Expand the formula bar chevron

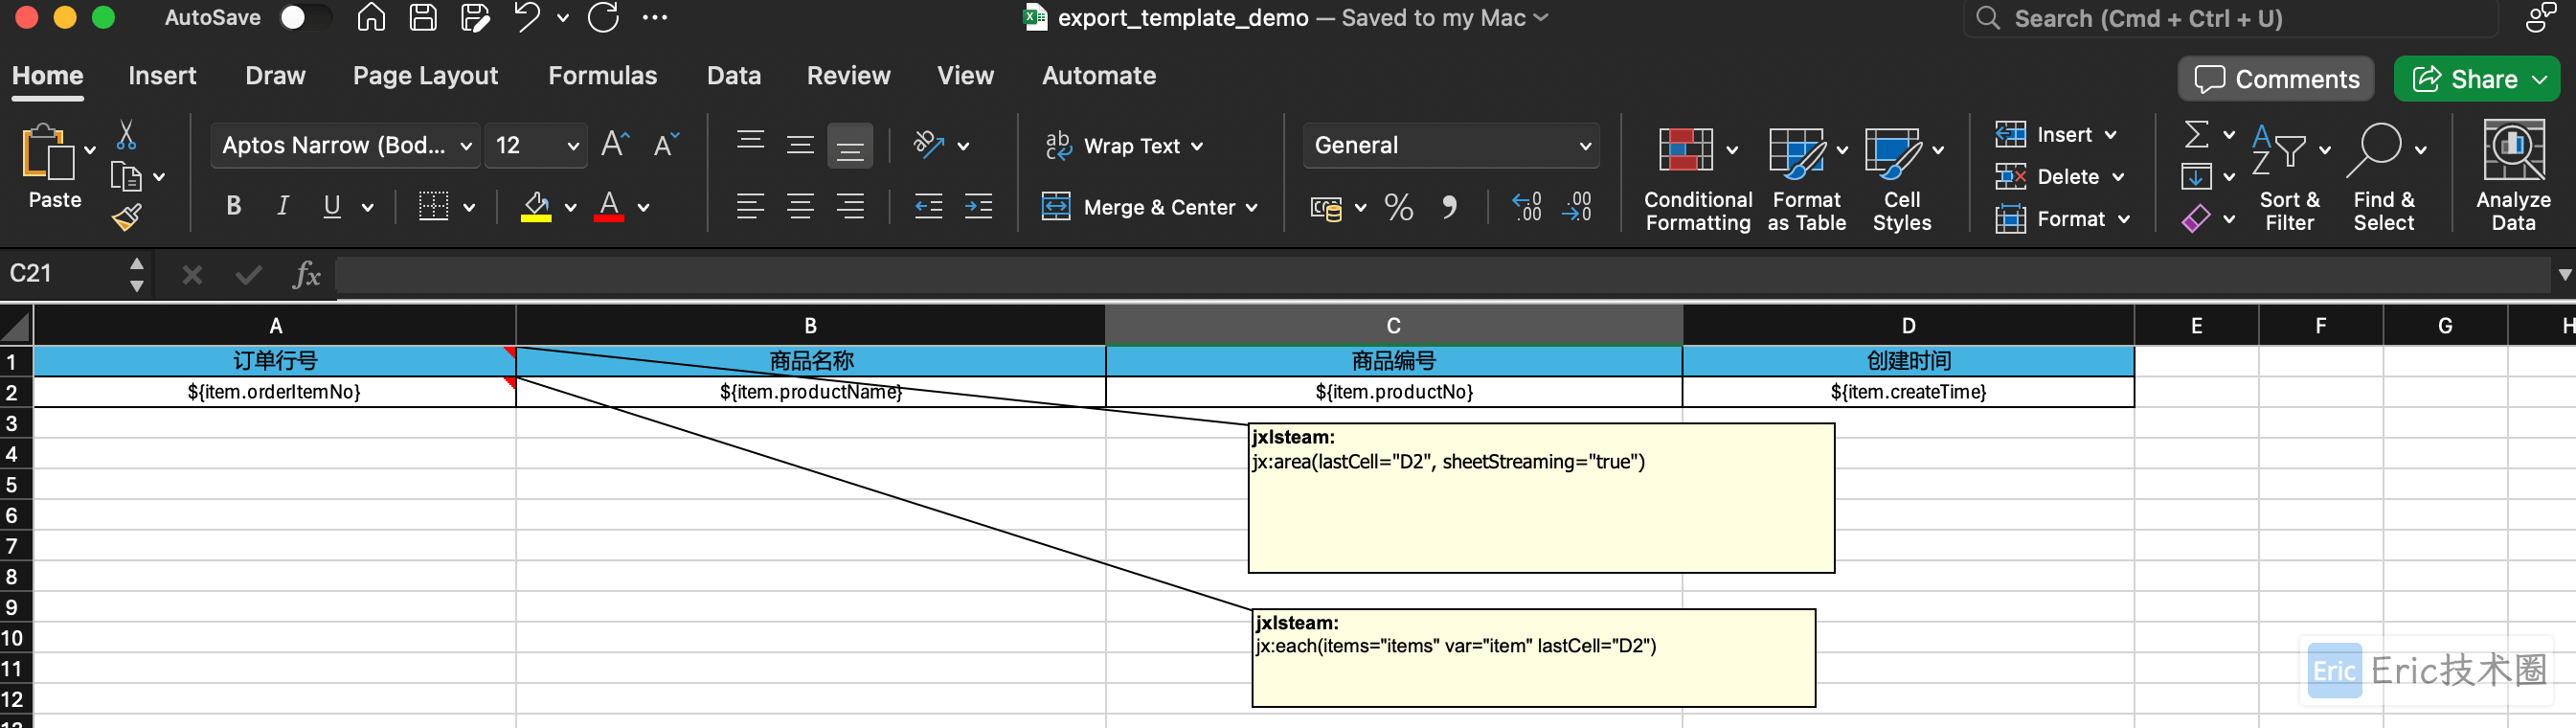2564,274
